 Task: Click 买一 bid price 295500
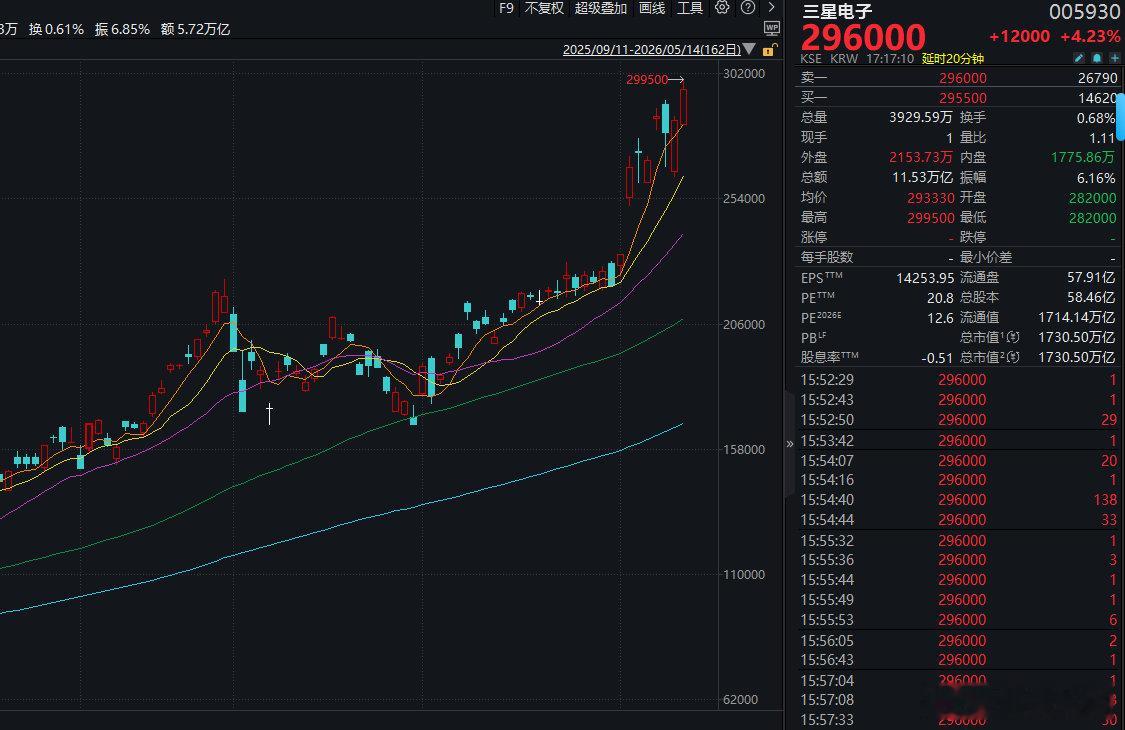tap(963, 98)
